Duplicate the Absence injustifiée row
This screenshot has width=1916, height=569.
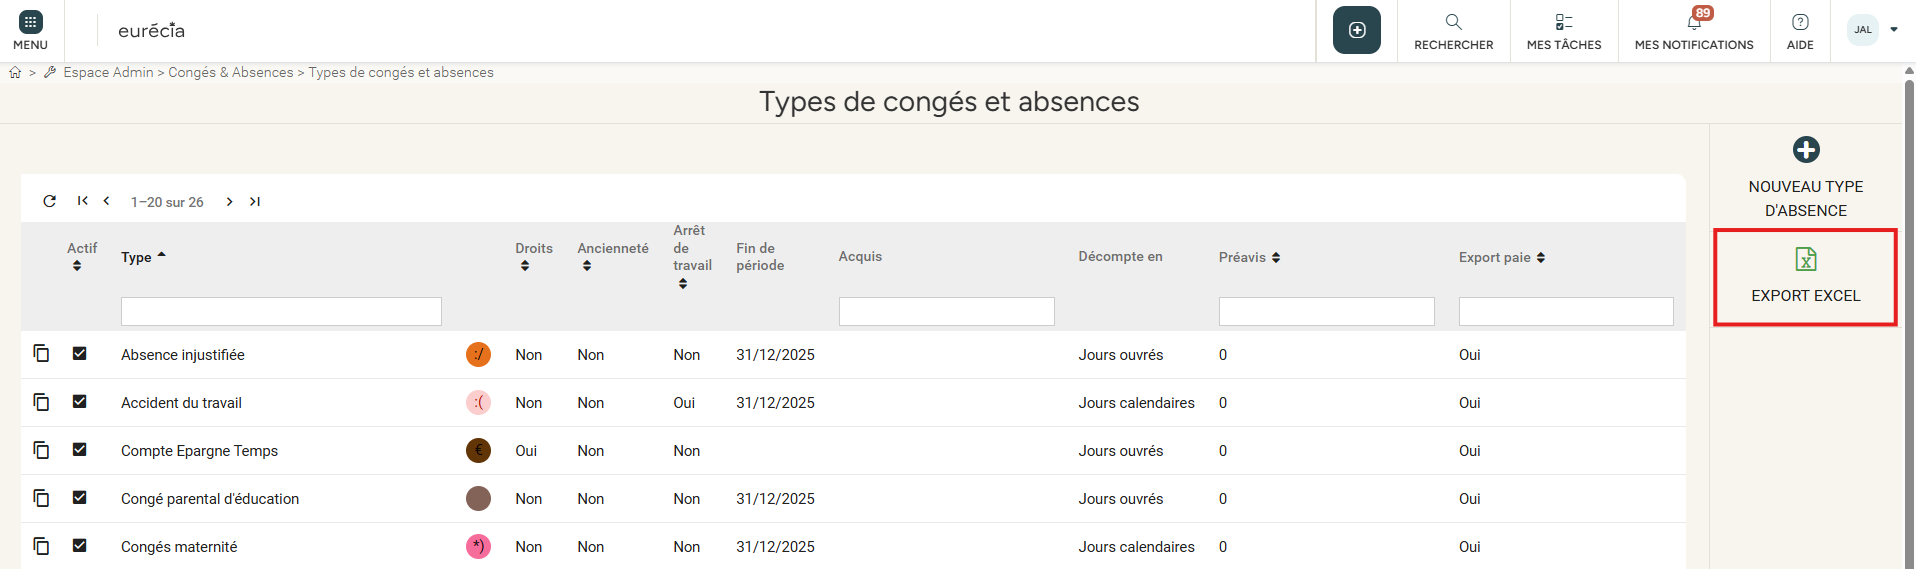[x=41, y=354]
